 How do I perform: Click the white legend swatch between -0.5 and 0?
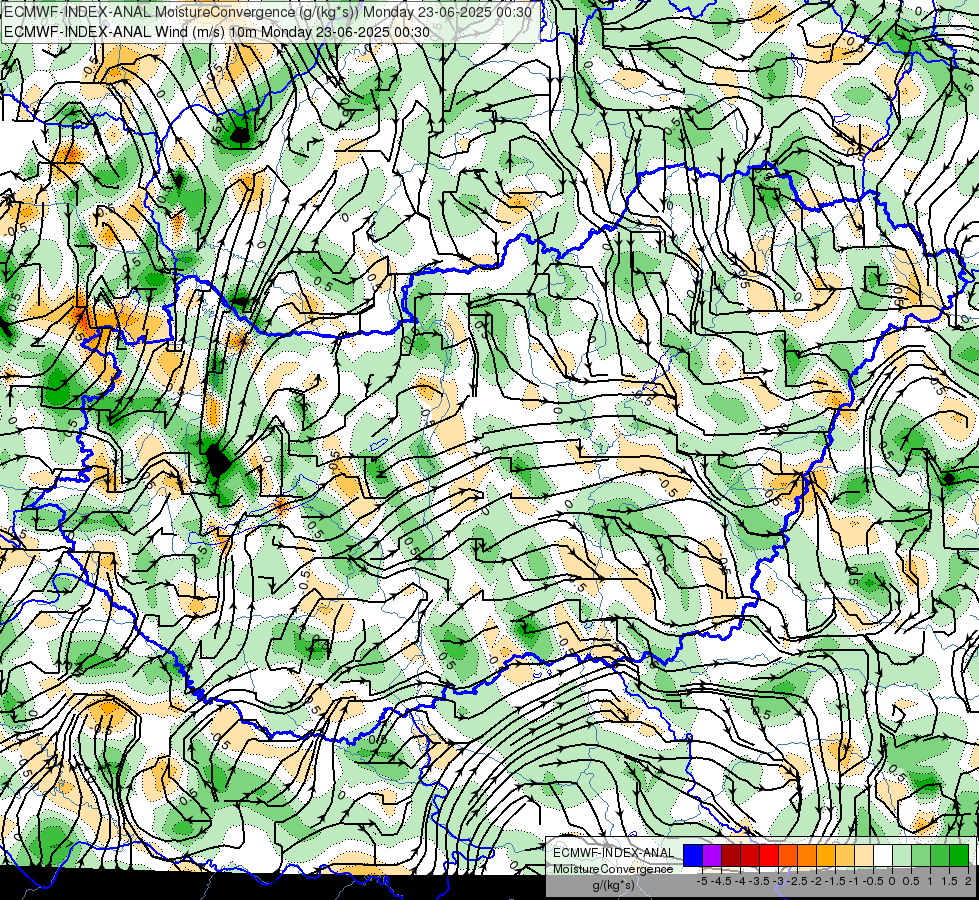click(883, 856)
